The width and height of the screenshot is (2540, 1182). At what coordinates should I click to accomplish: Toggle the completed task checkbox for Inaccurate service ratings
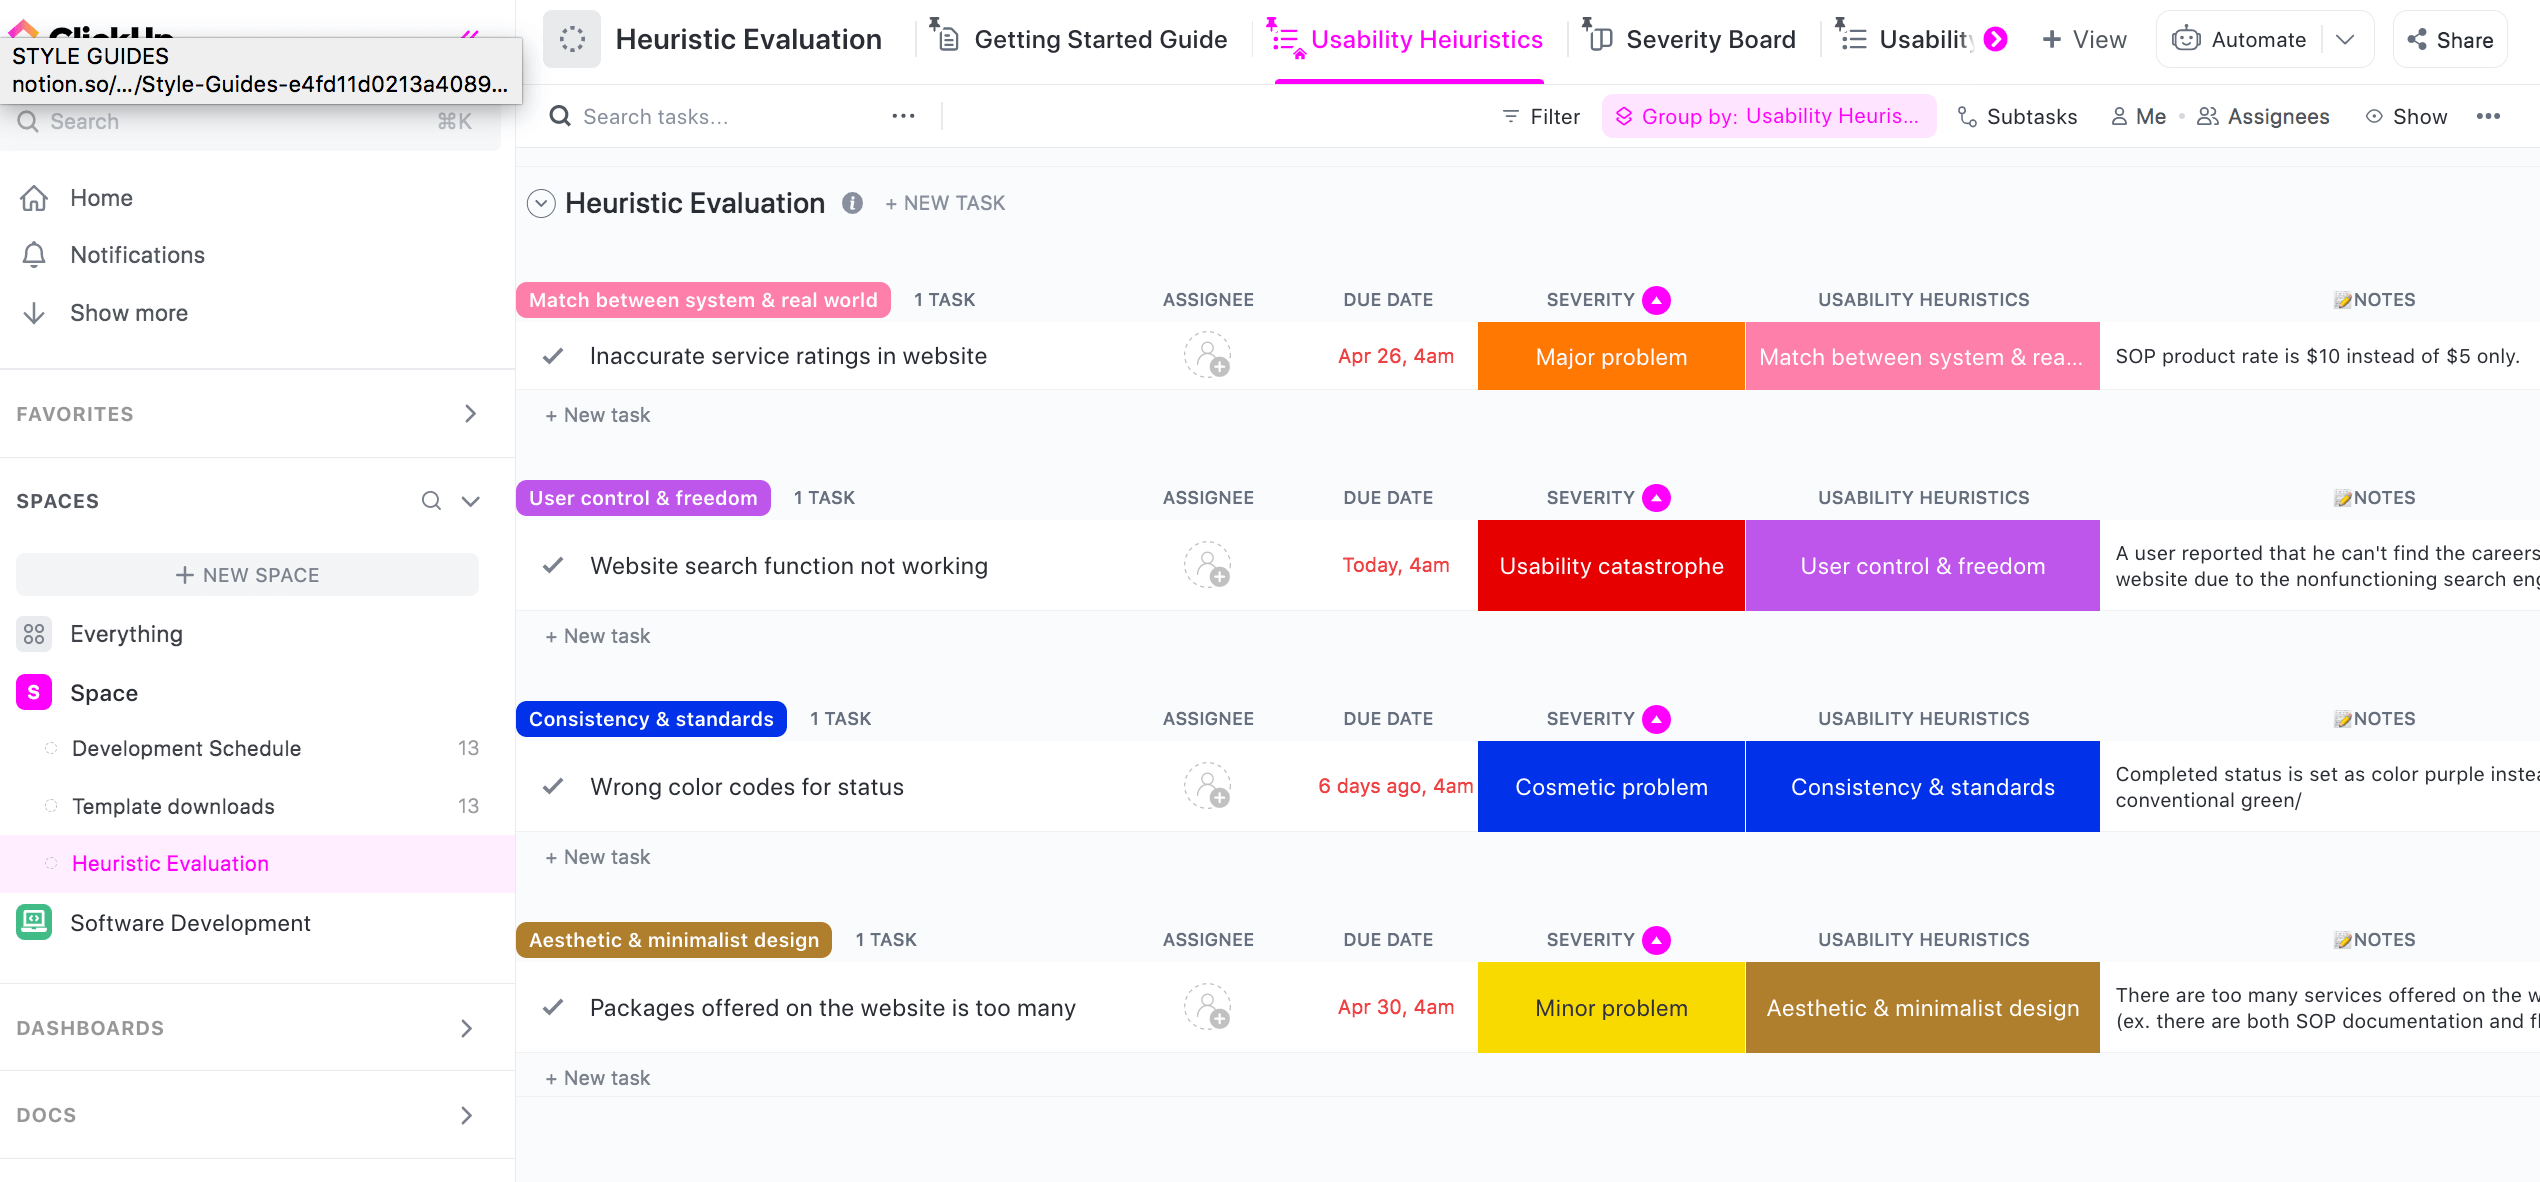point(556,355)
